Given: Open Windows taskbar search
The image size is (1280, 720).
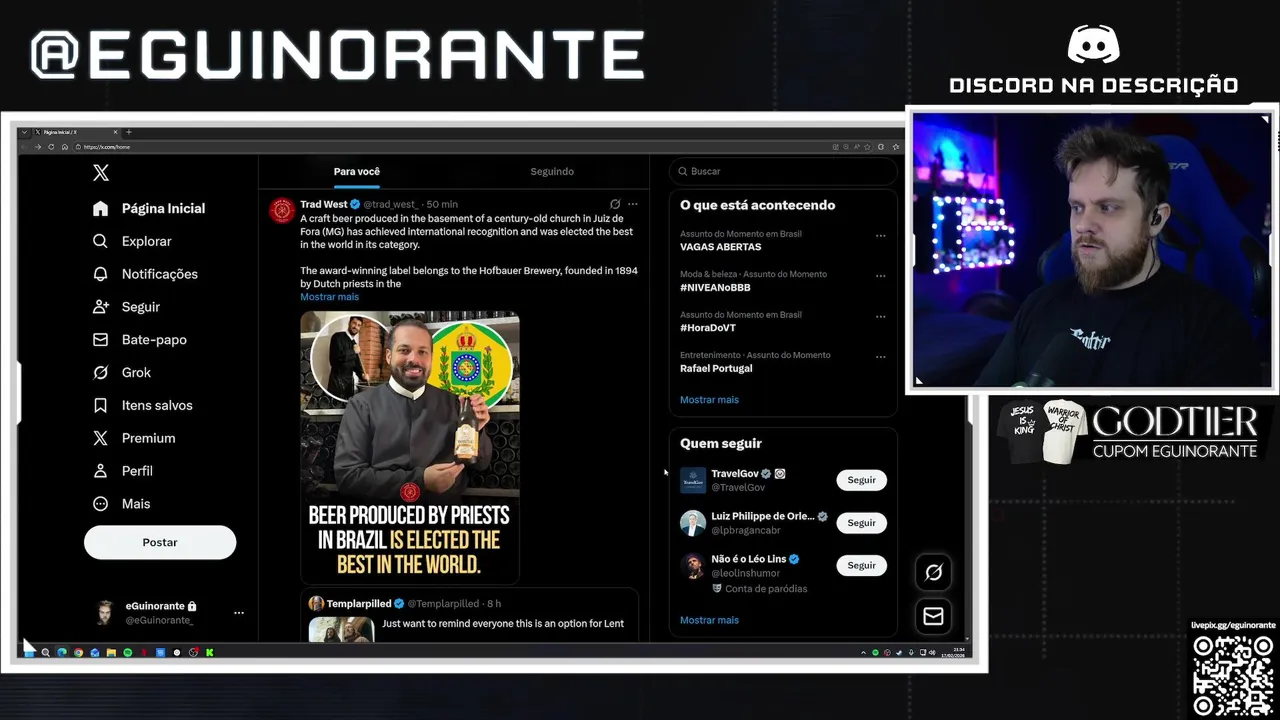Looking at the screenshot, I should [x=45, y=653].
